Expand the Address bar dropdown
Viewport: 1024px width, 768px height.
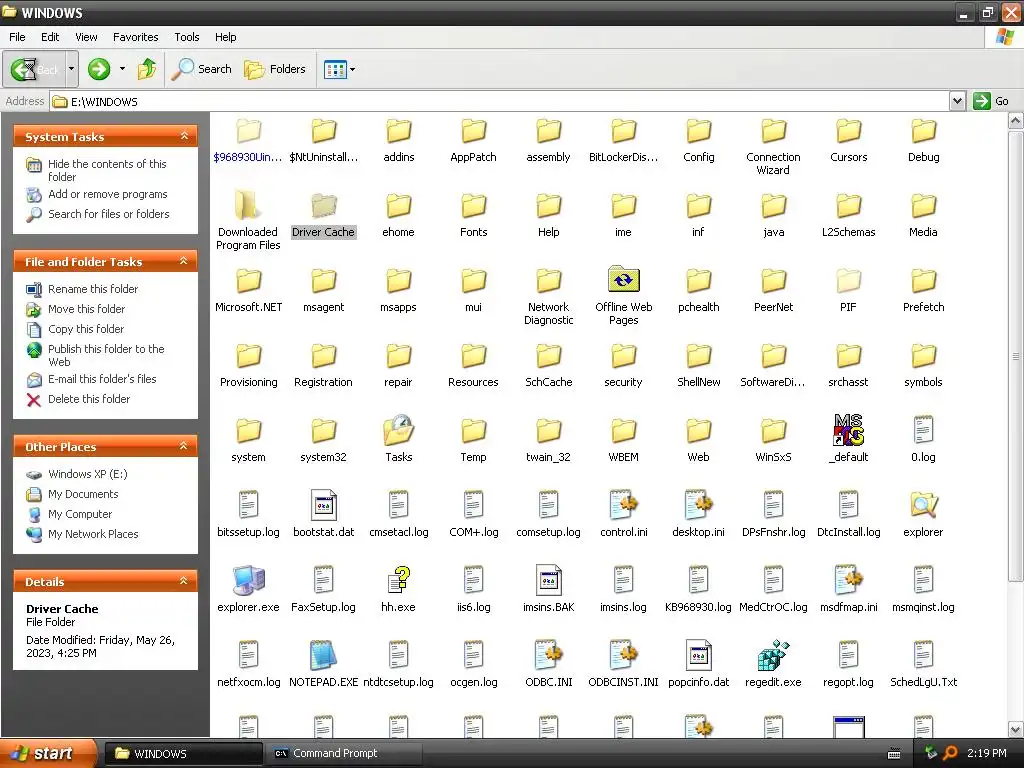pyautogui.click(x=957, y=101)
